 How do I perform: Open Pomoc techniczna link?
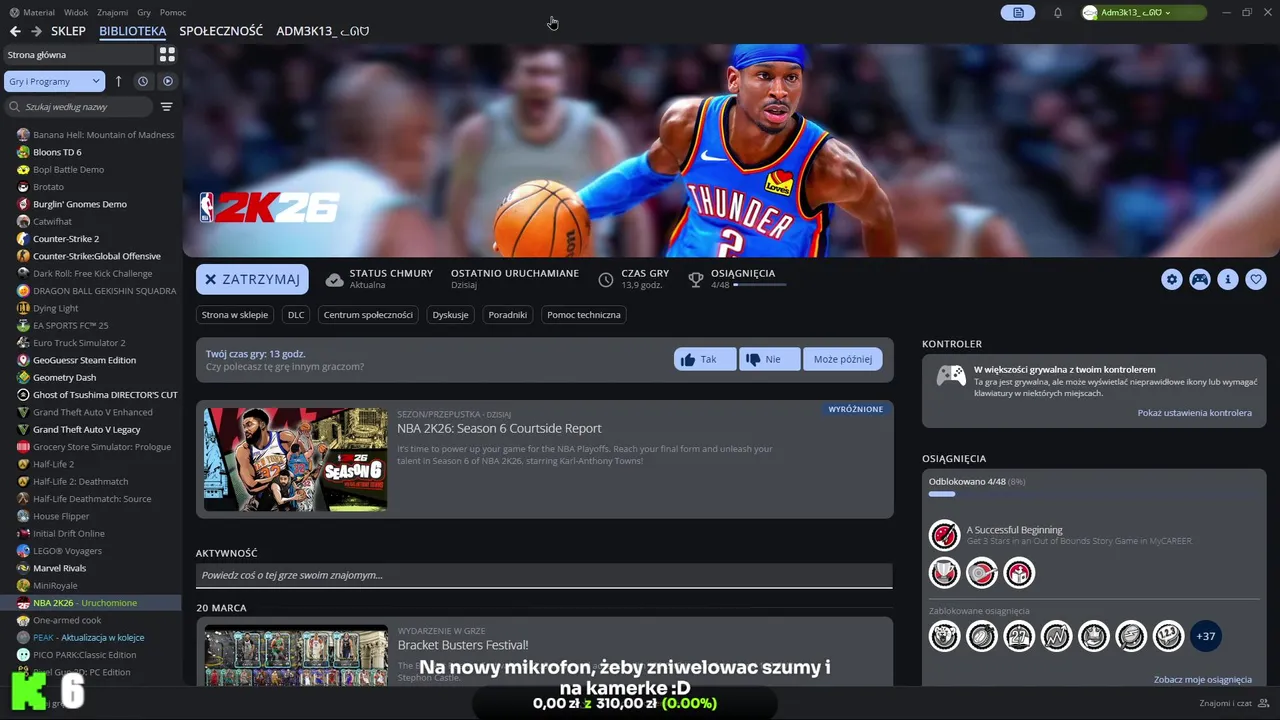pos(584,315)
